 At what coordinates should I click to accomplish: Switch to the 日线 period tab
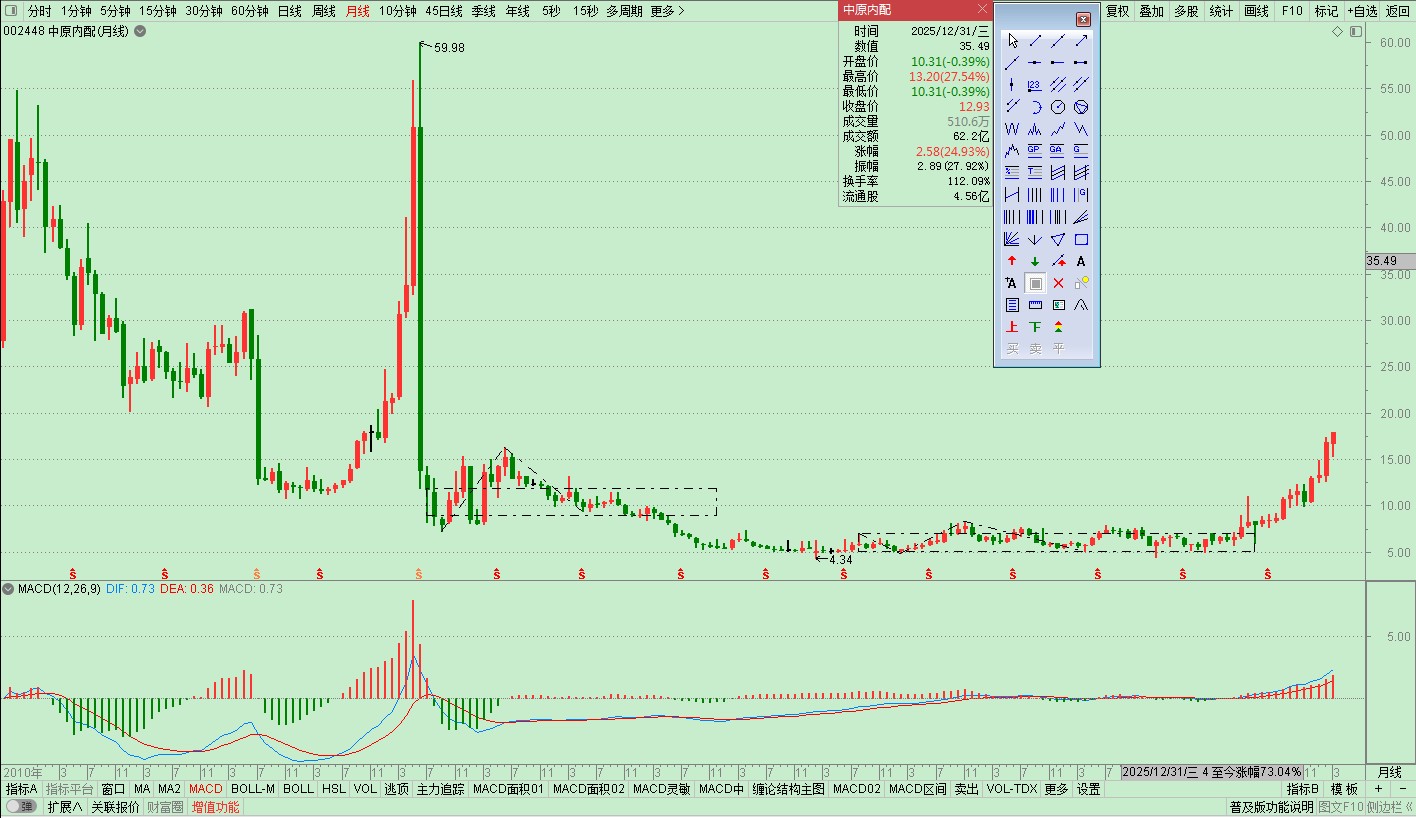point(289,11)
